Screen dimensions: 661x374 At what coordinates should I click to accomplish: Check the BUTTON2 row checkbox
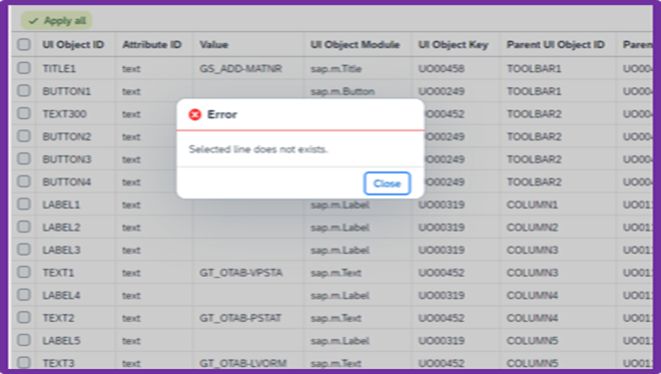coord(24,136)
